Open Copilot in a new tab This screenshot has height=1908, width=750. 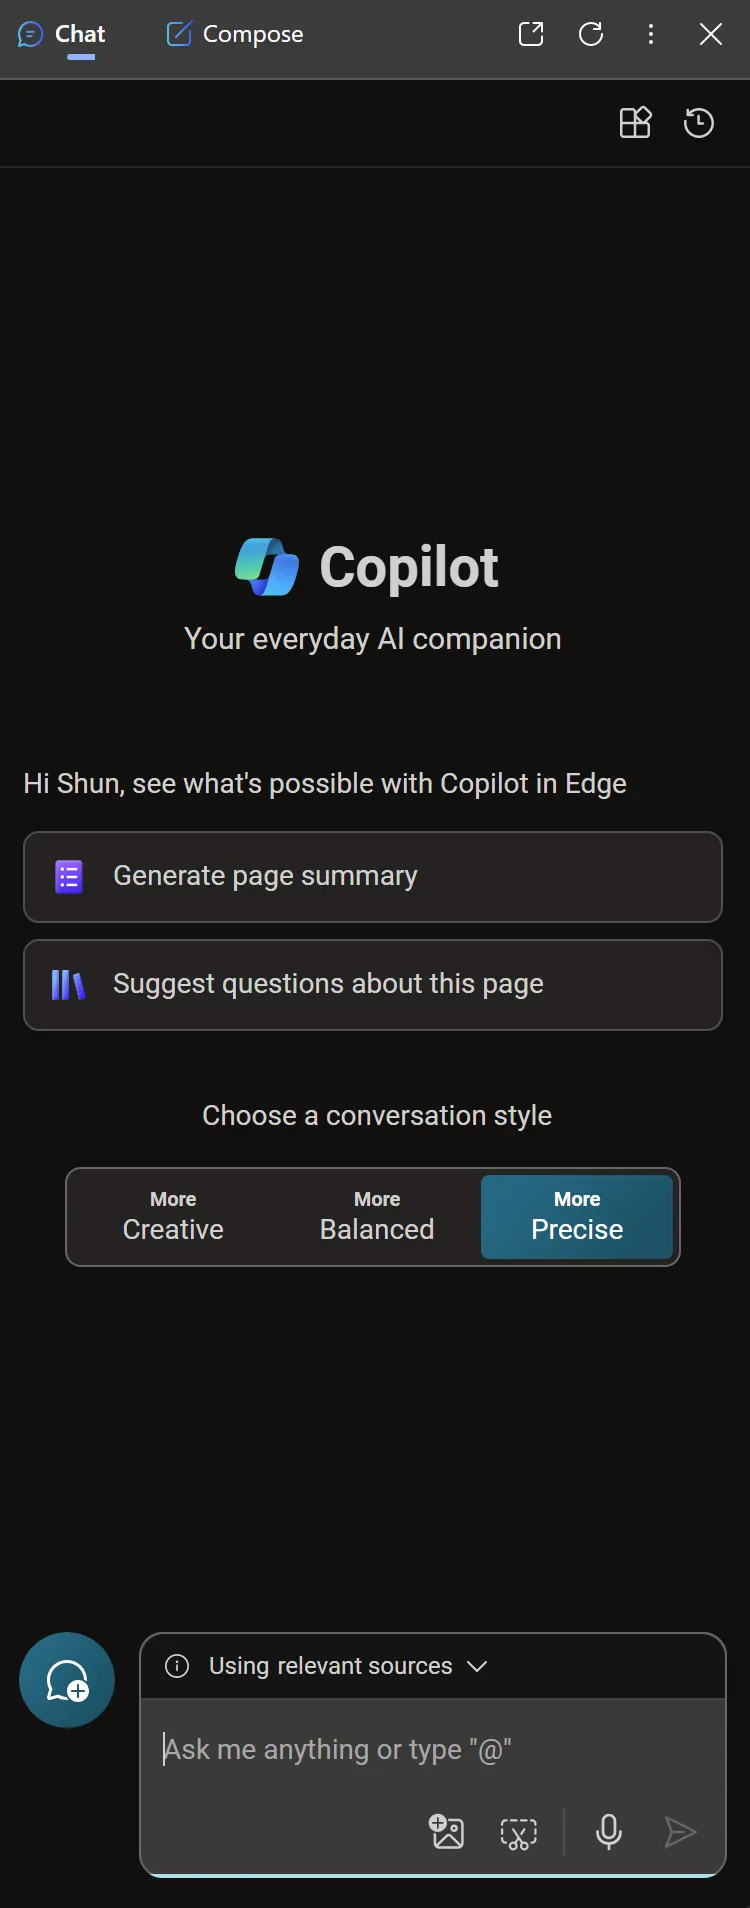(x=531, y=34)
